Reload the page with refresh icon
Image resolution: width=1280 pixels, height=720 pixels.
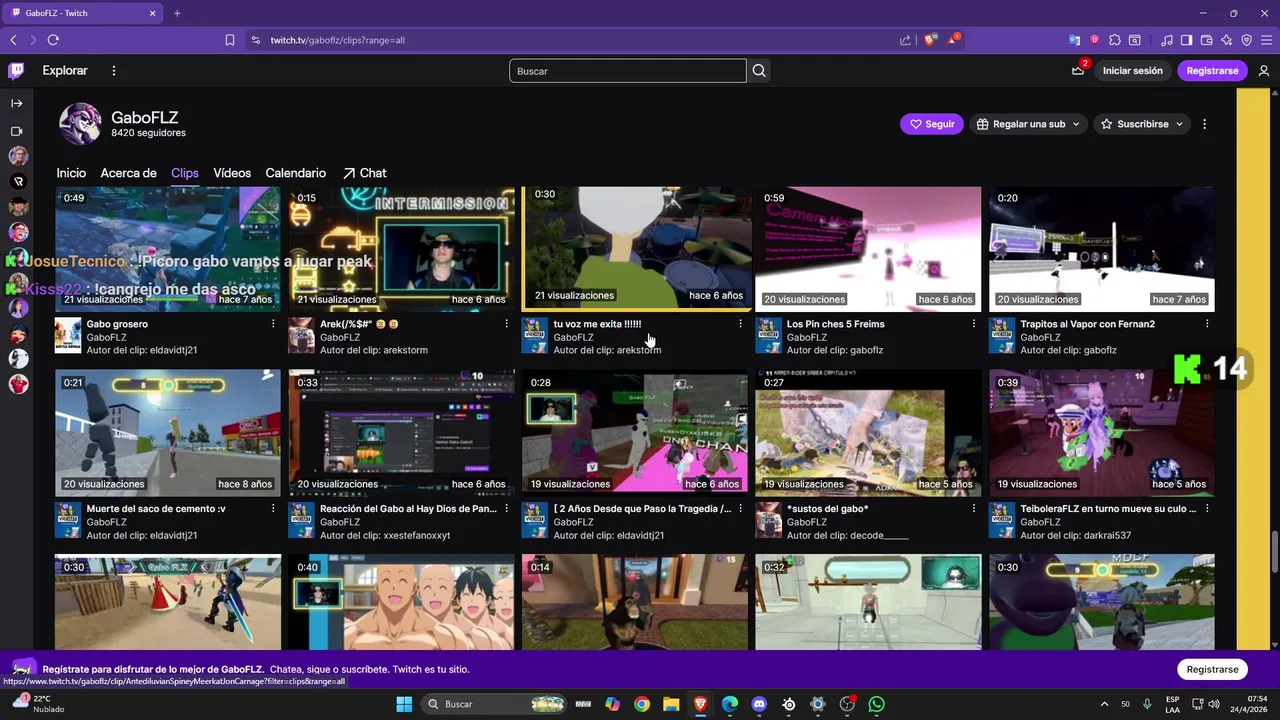(x=53, y=40)
